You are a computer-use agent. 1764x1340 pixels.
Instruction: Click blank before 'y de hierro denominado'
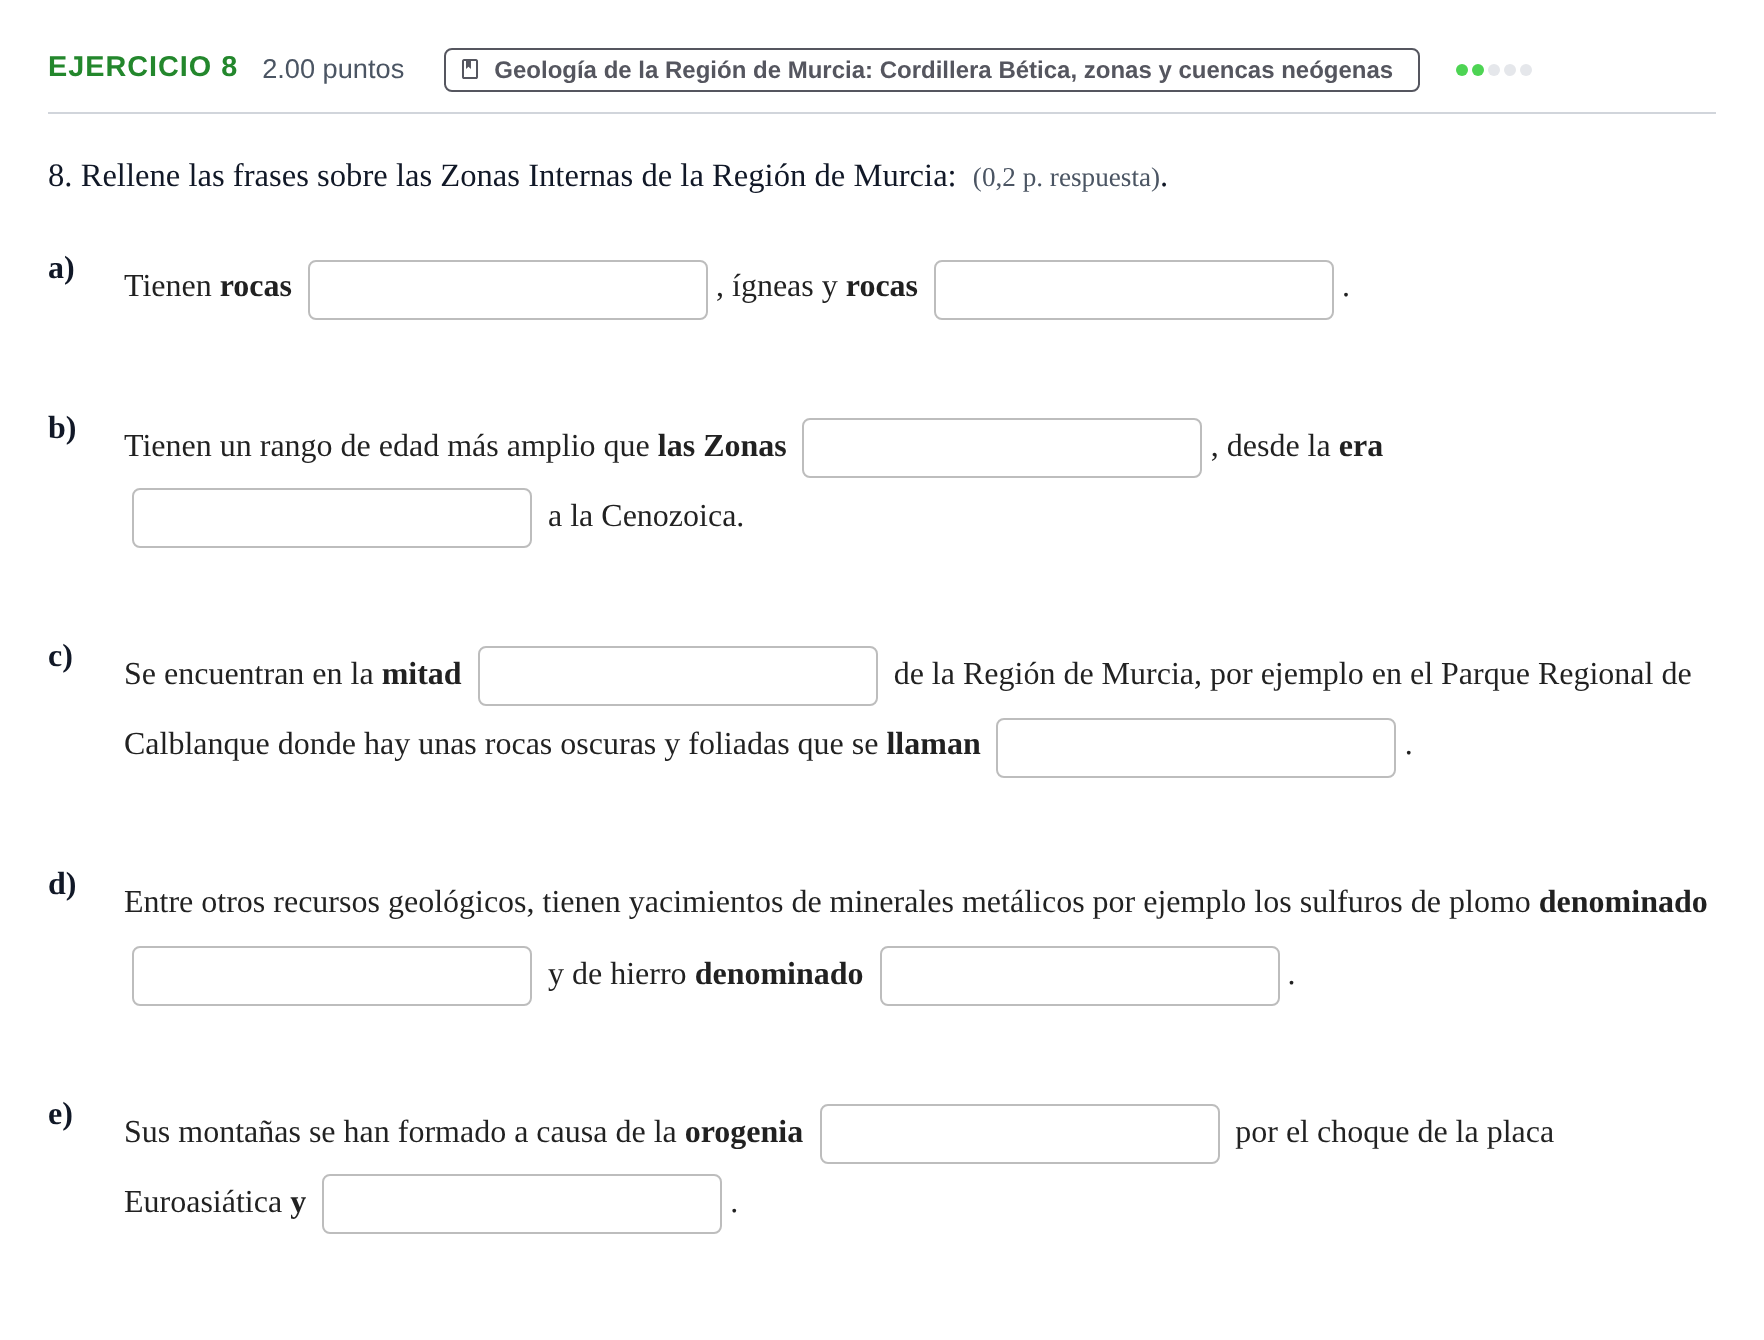332,976
